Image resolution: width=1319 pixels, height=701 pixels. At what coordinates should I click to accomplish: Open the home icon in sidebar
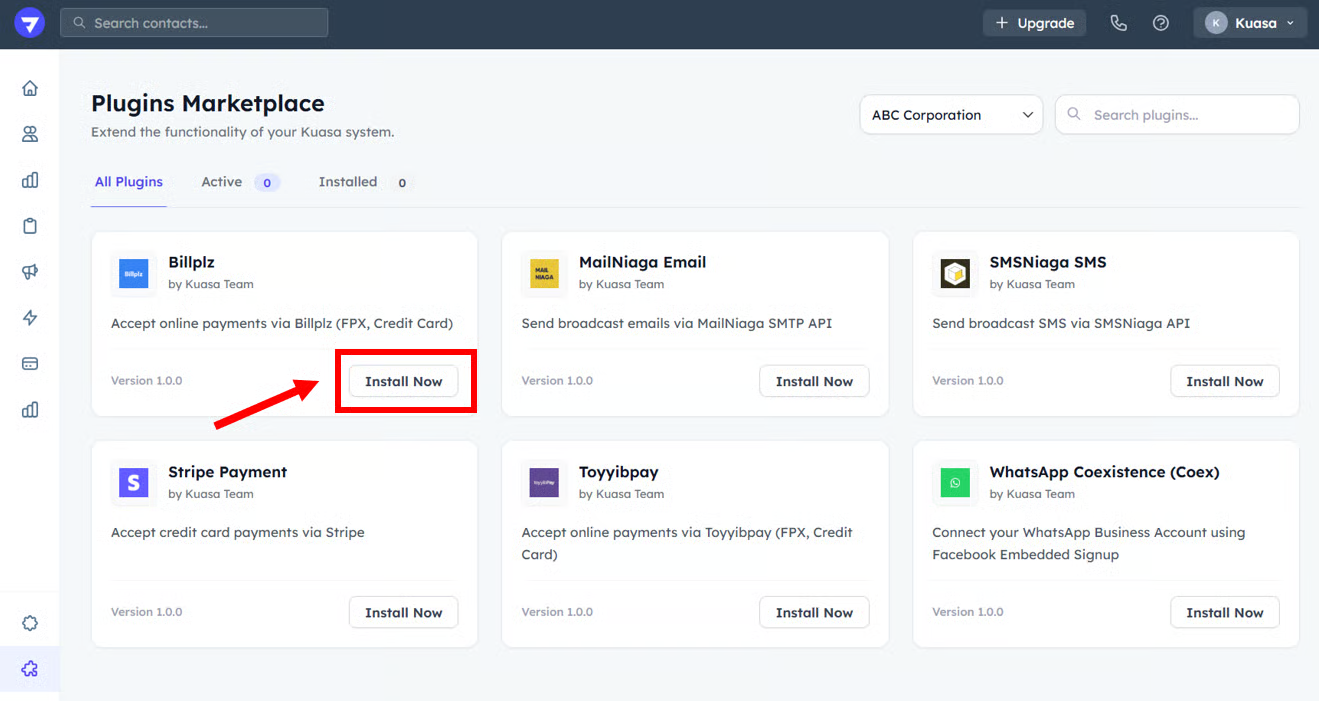click(30, 88)
